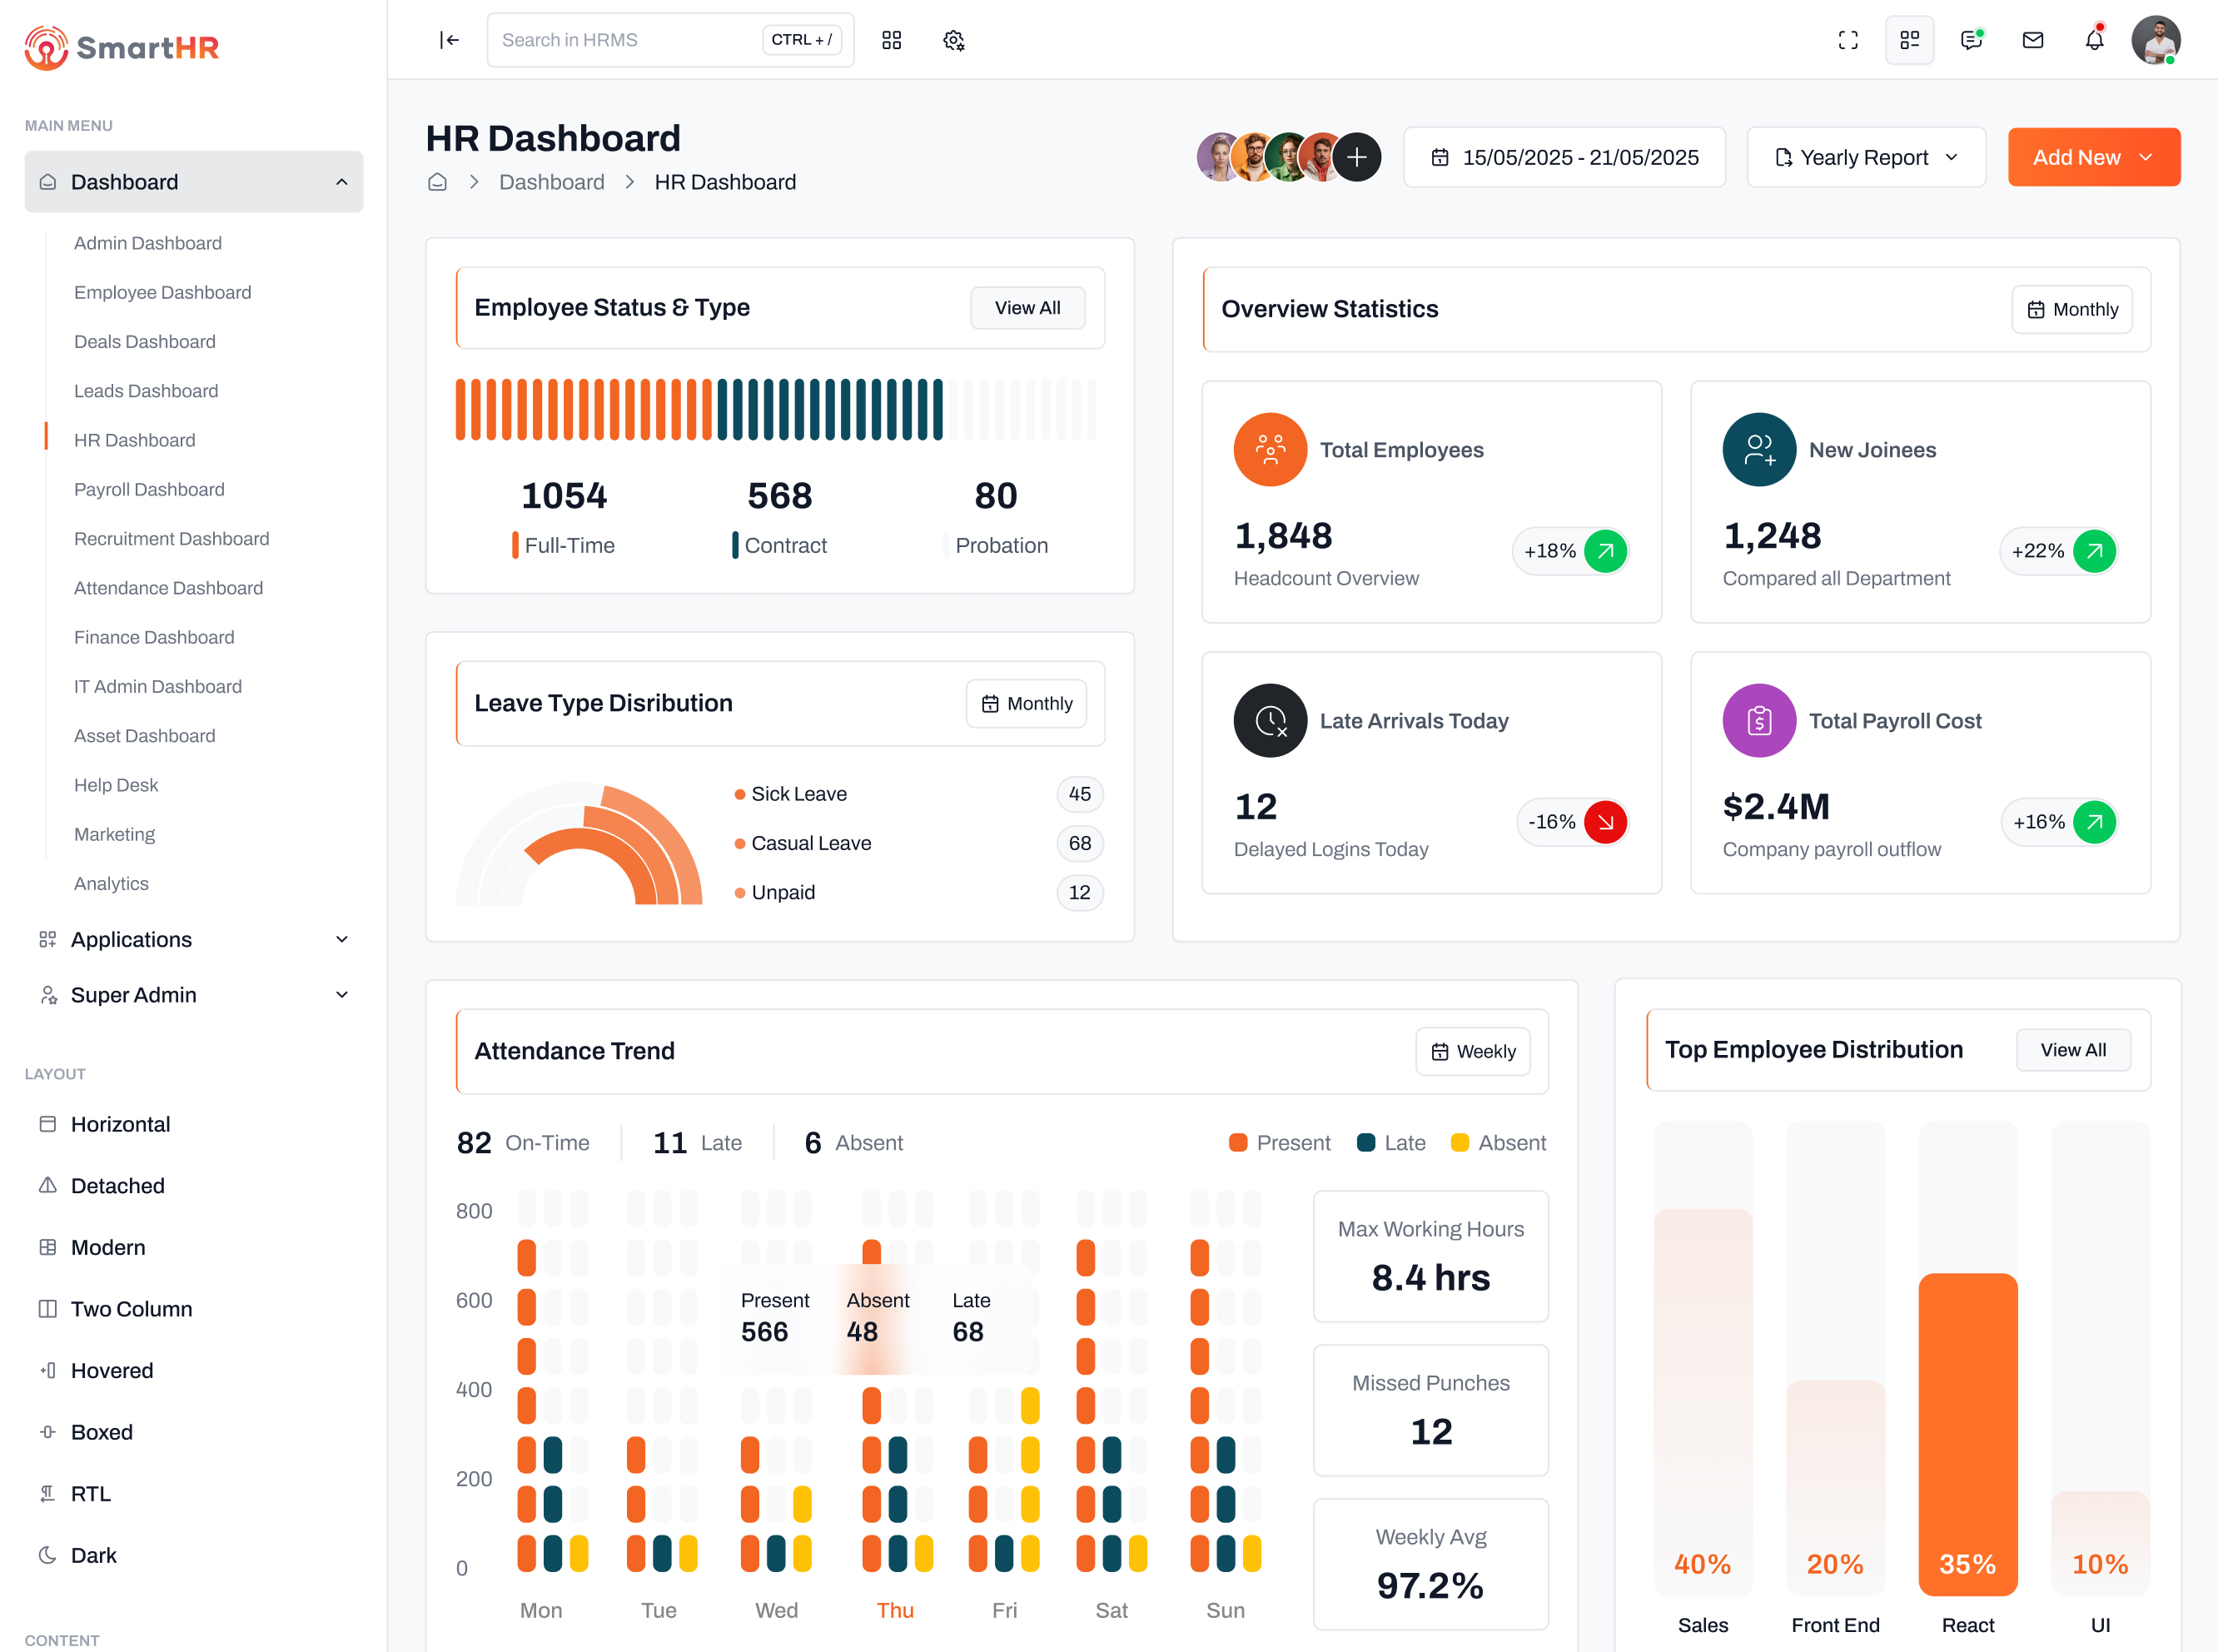Open the mail envelope icon

(x=2032, y=40)
